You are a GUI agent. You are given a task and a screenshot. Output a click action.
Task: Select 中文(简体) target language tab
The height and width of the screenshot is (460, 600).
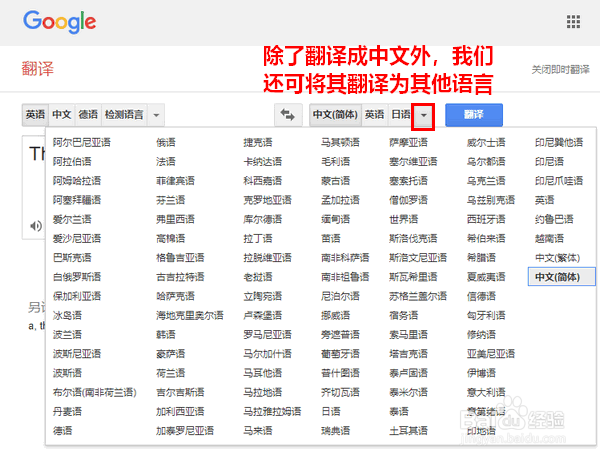coord(335,115)
